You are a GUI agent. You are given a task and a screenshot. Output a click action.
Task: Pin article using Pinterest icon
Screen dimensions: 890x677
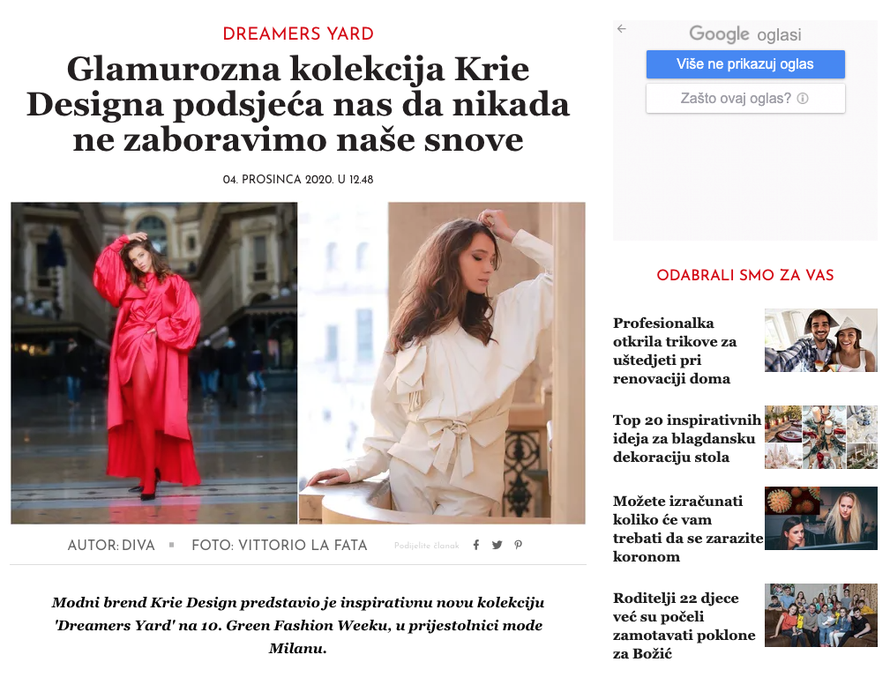(518, 545)
